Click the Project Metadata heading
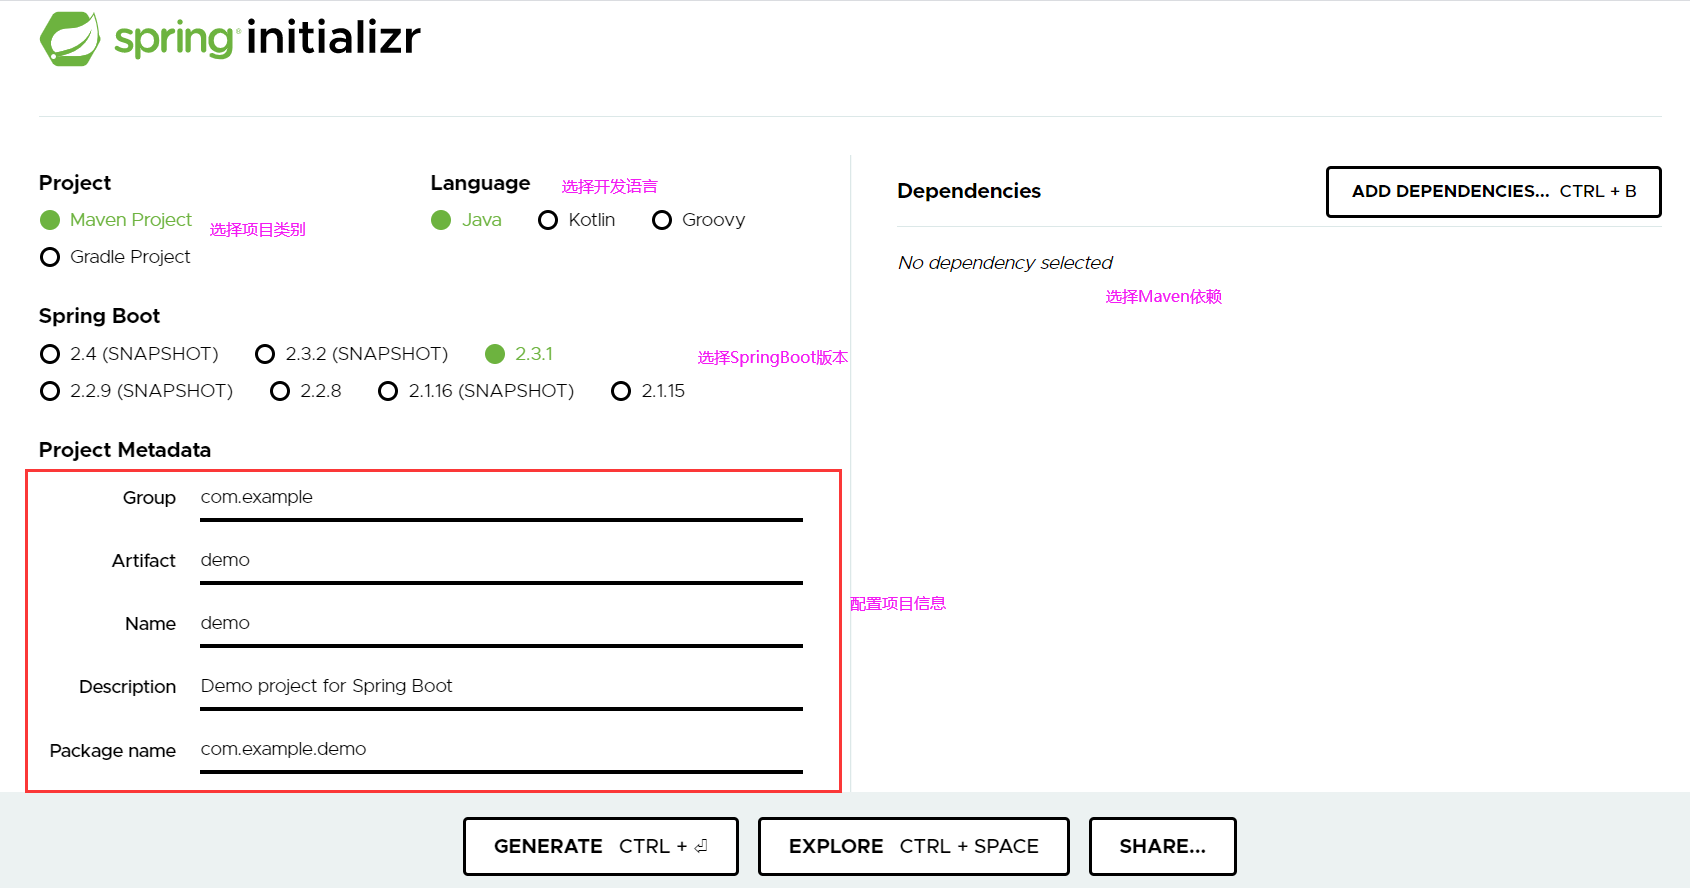1690x888 pixels. click(x=125, y=450)
